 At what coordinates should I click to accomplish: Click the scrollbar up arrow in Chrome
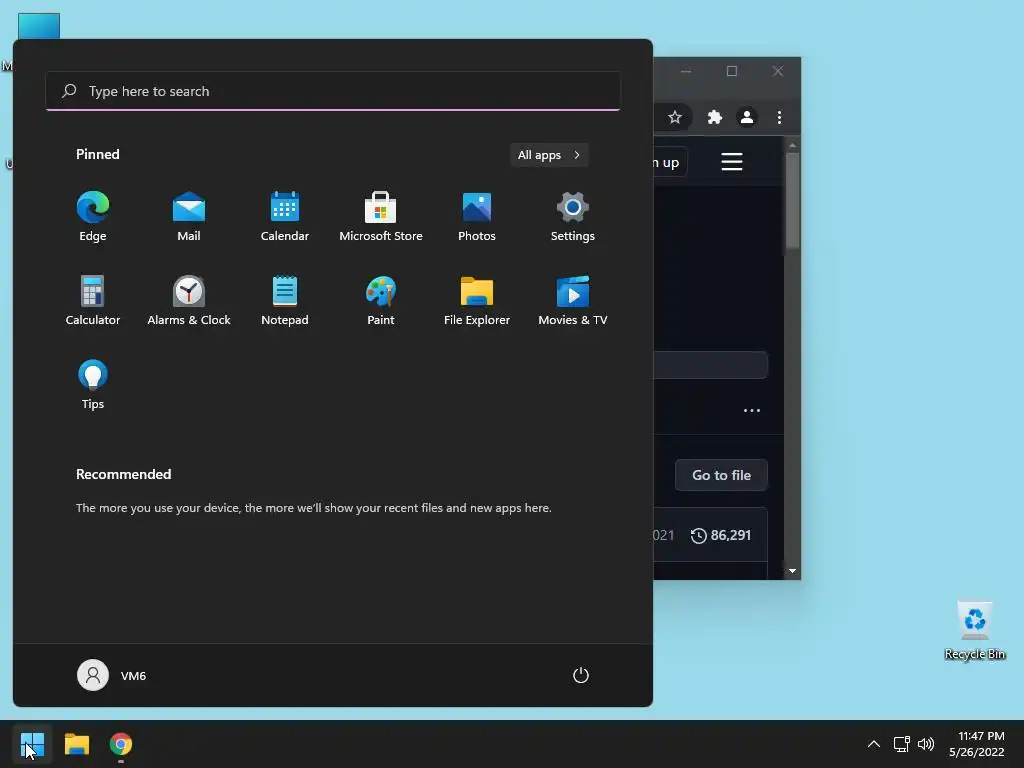792,145
